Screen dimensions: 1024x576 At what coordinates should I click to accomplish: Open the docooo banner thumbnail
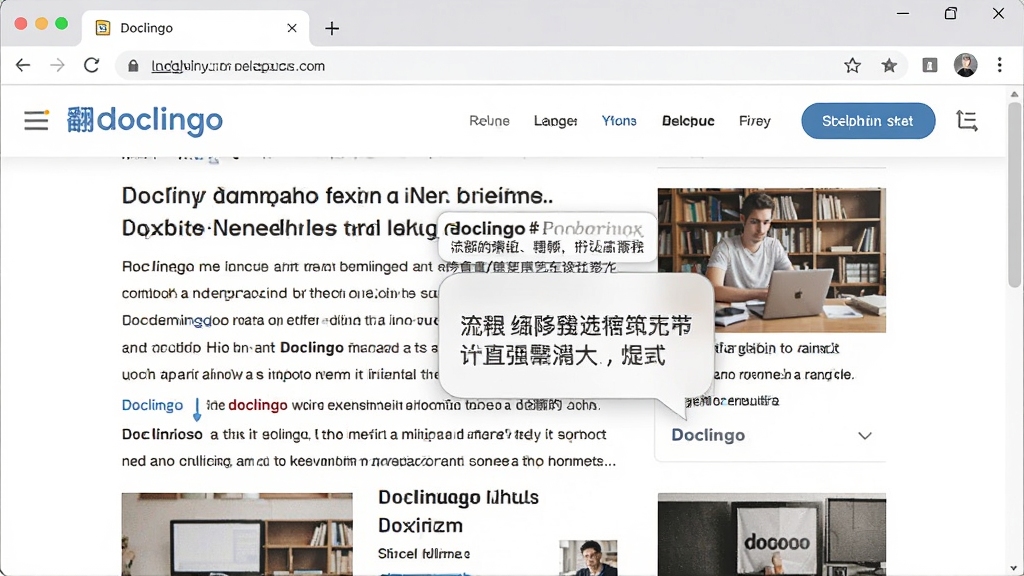[x=771, y=534]
